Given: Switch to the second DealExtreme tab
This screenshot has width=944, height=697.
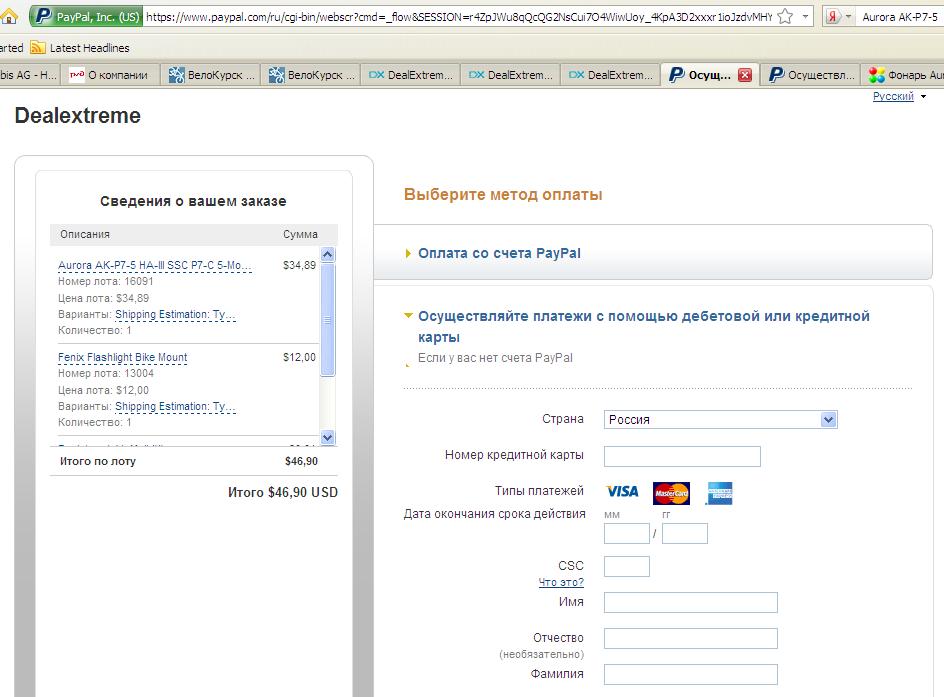Looking at the screenshot, I should pos(511,75).
